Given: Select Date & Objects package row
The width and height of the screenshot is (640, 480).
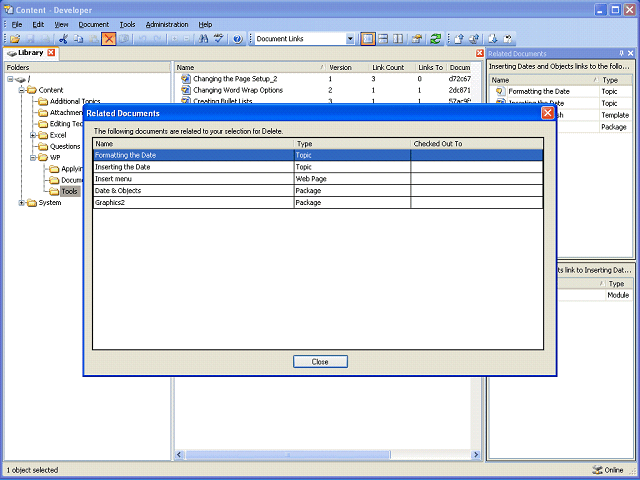Looking at the screenshot, I should click(x=318, y=191).
